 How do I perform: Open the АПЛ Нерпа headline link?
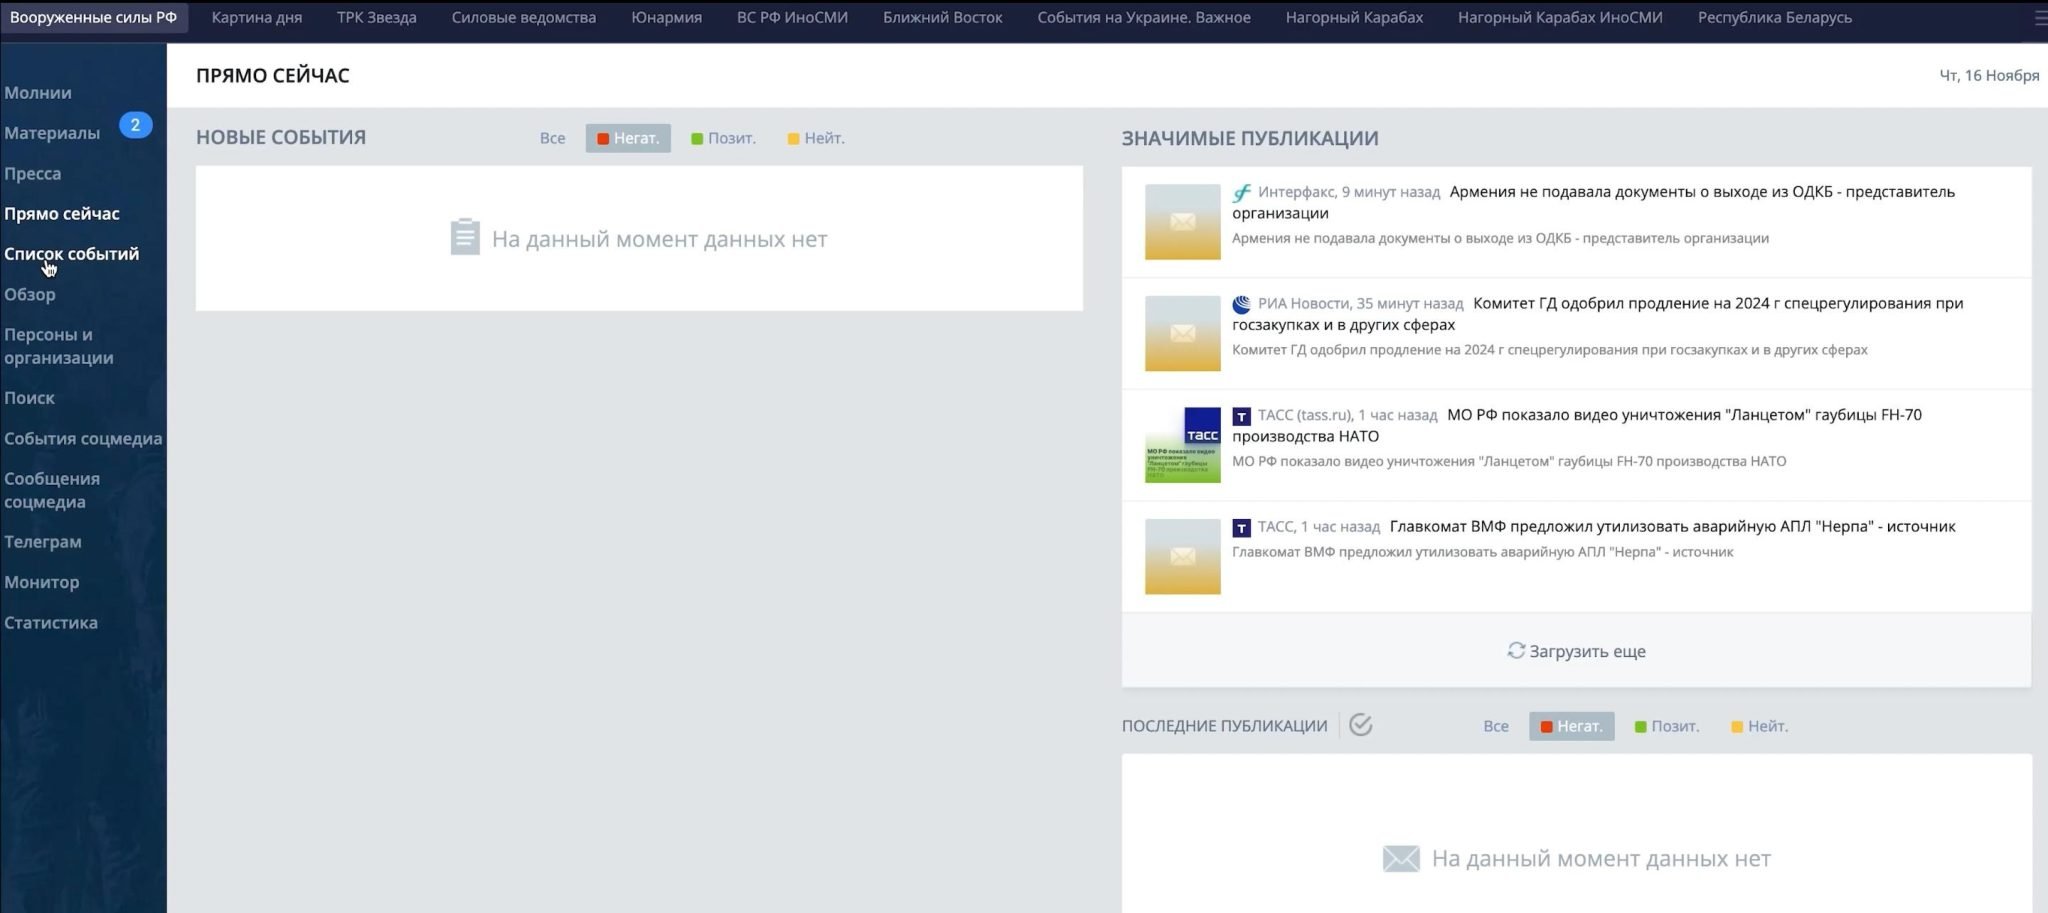click(x=1671, y=527)
